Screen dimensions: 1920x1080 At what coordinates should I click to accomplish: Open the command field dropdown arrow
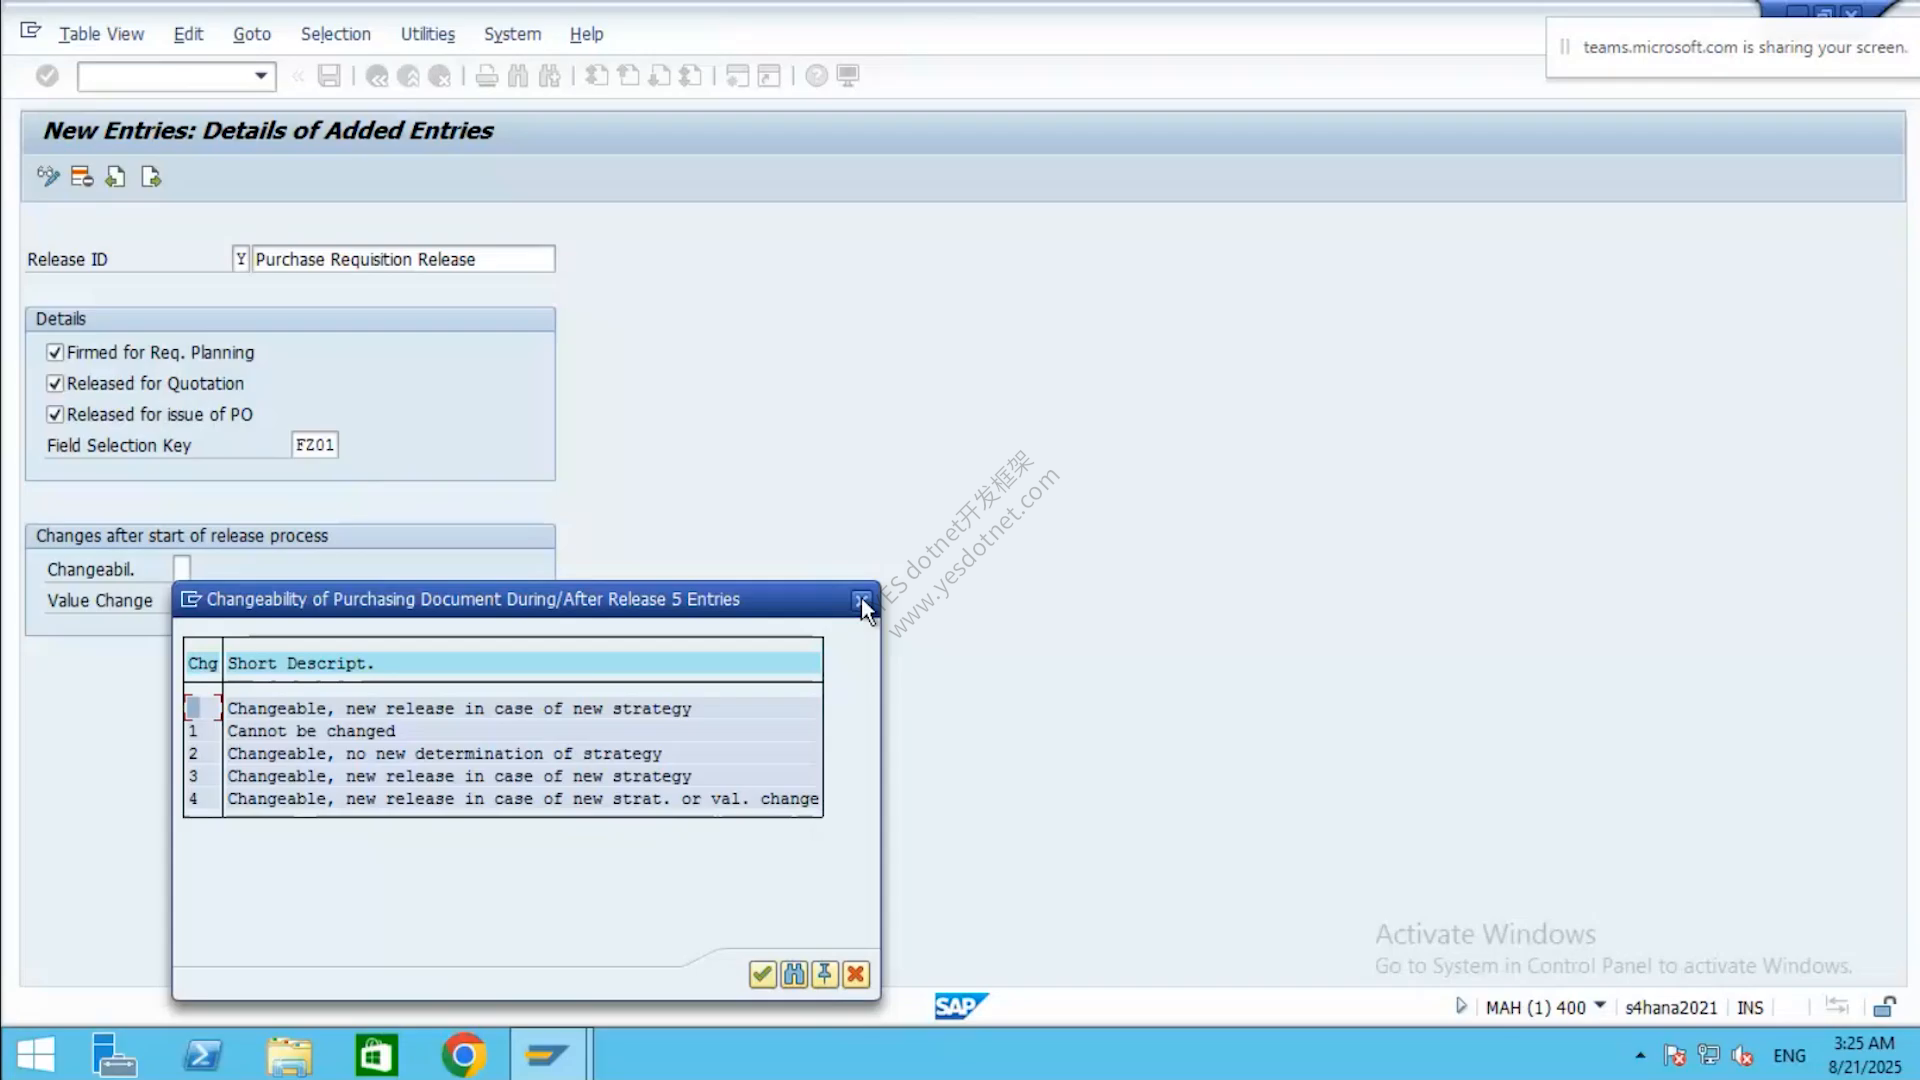tap(261, 76)
